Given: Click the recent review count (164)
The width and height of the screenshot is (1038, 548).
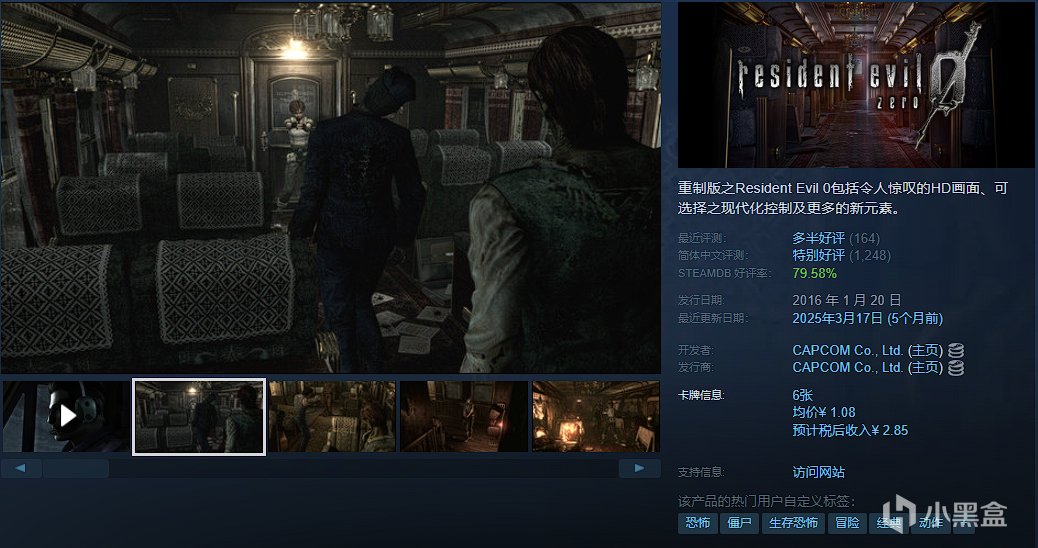Looking at the screenshot, I should (864, 238).
